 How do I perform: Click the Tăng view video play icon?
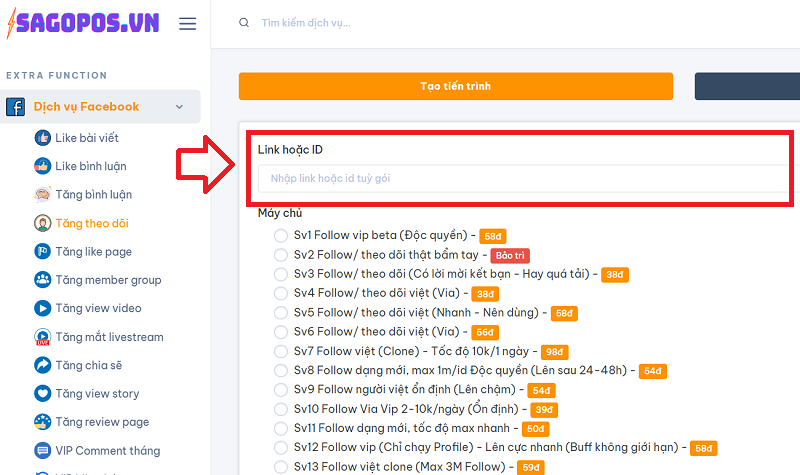(x=42, y=309)
